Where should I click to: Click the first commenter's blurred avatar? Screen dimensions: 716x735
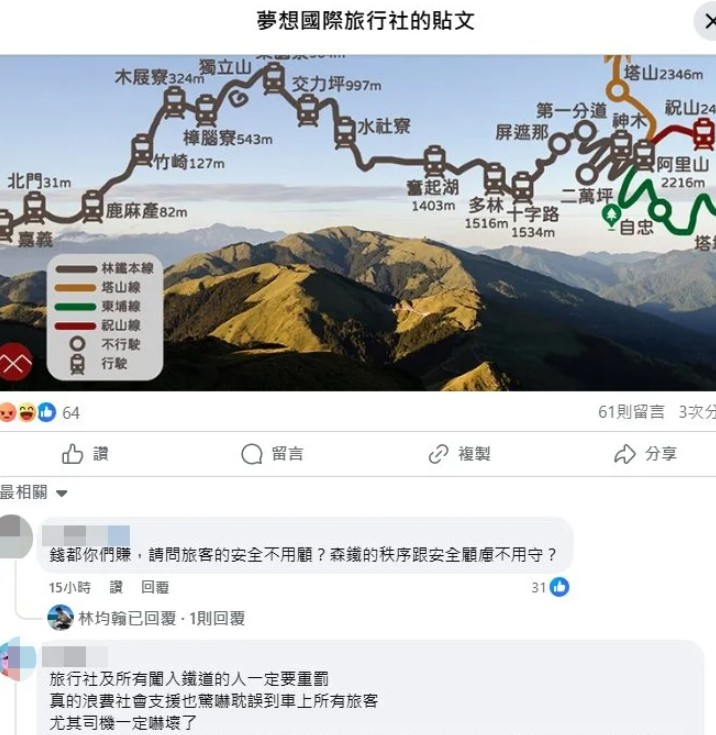point(15,536)
